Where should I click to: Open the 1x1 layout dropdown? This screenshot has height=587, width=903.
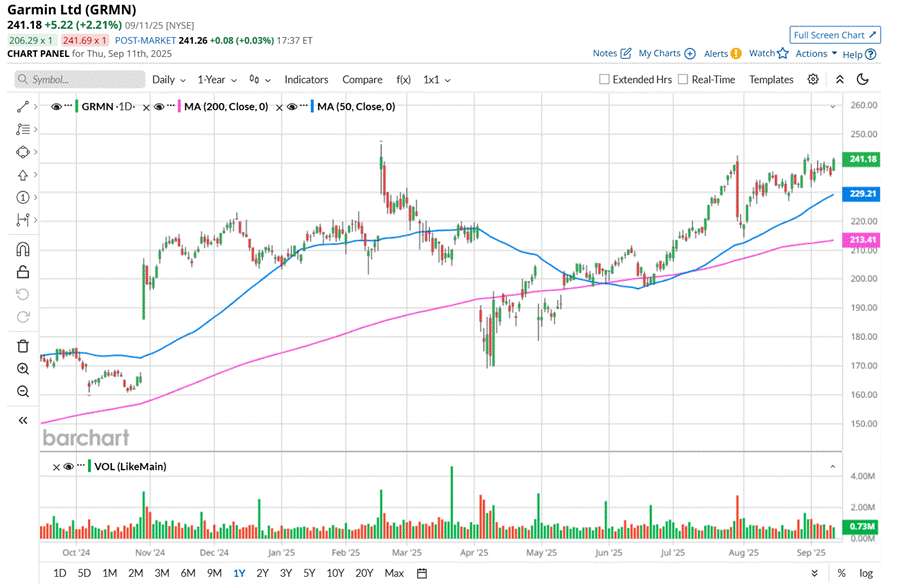[437, 79]
